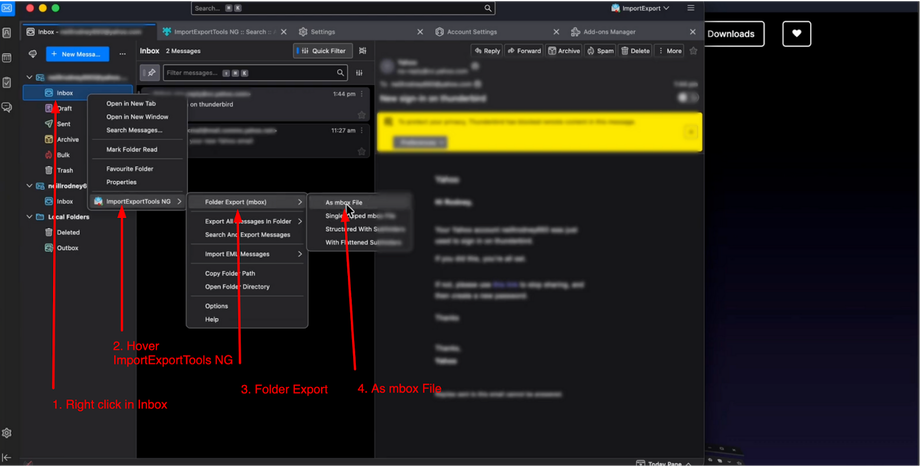Open the Thunderbird hamburger app menu
The height and width of the screenshot is (466, 920).
point(691,8)
